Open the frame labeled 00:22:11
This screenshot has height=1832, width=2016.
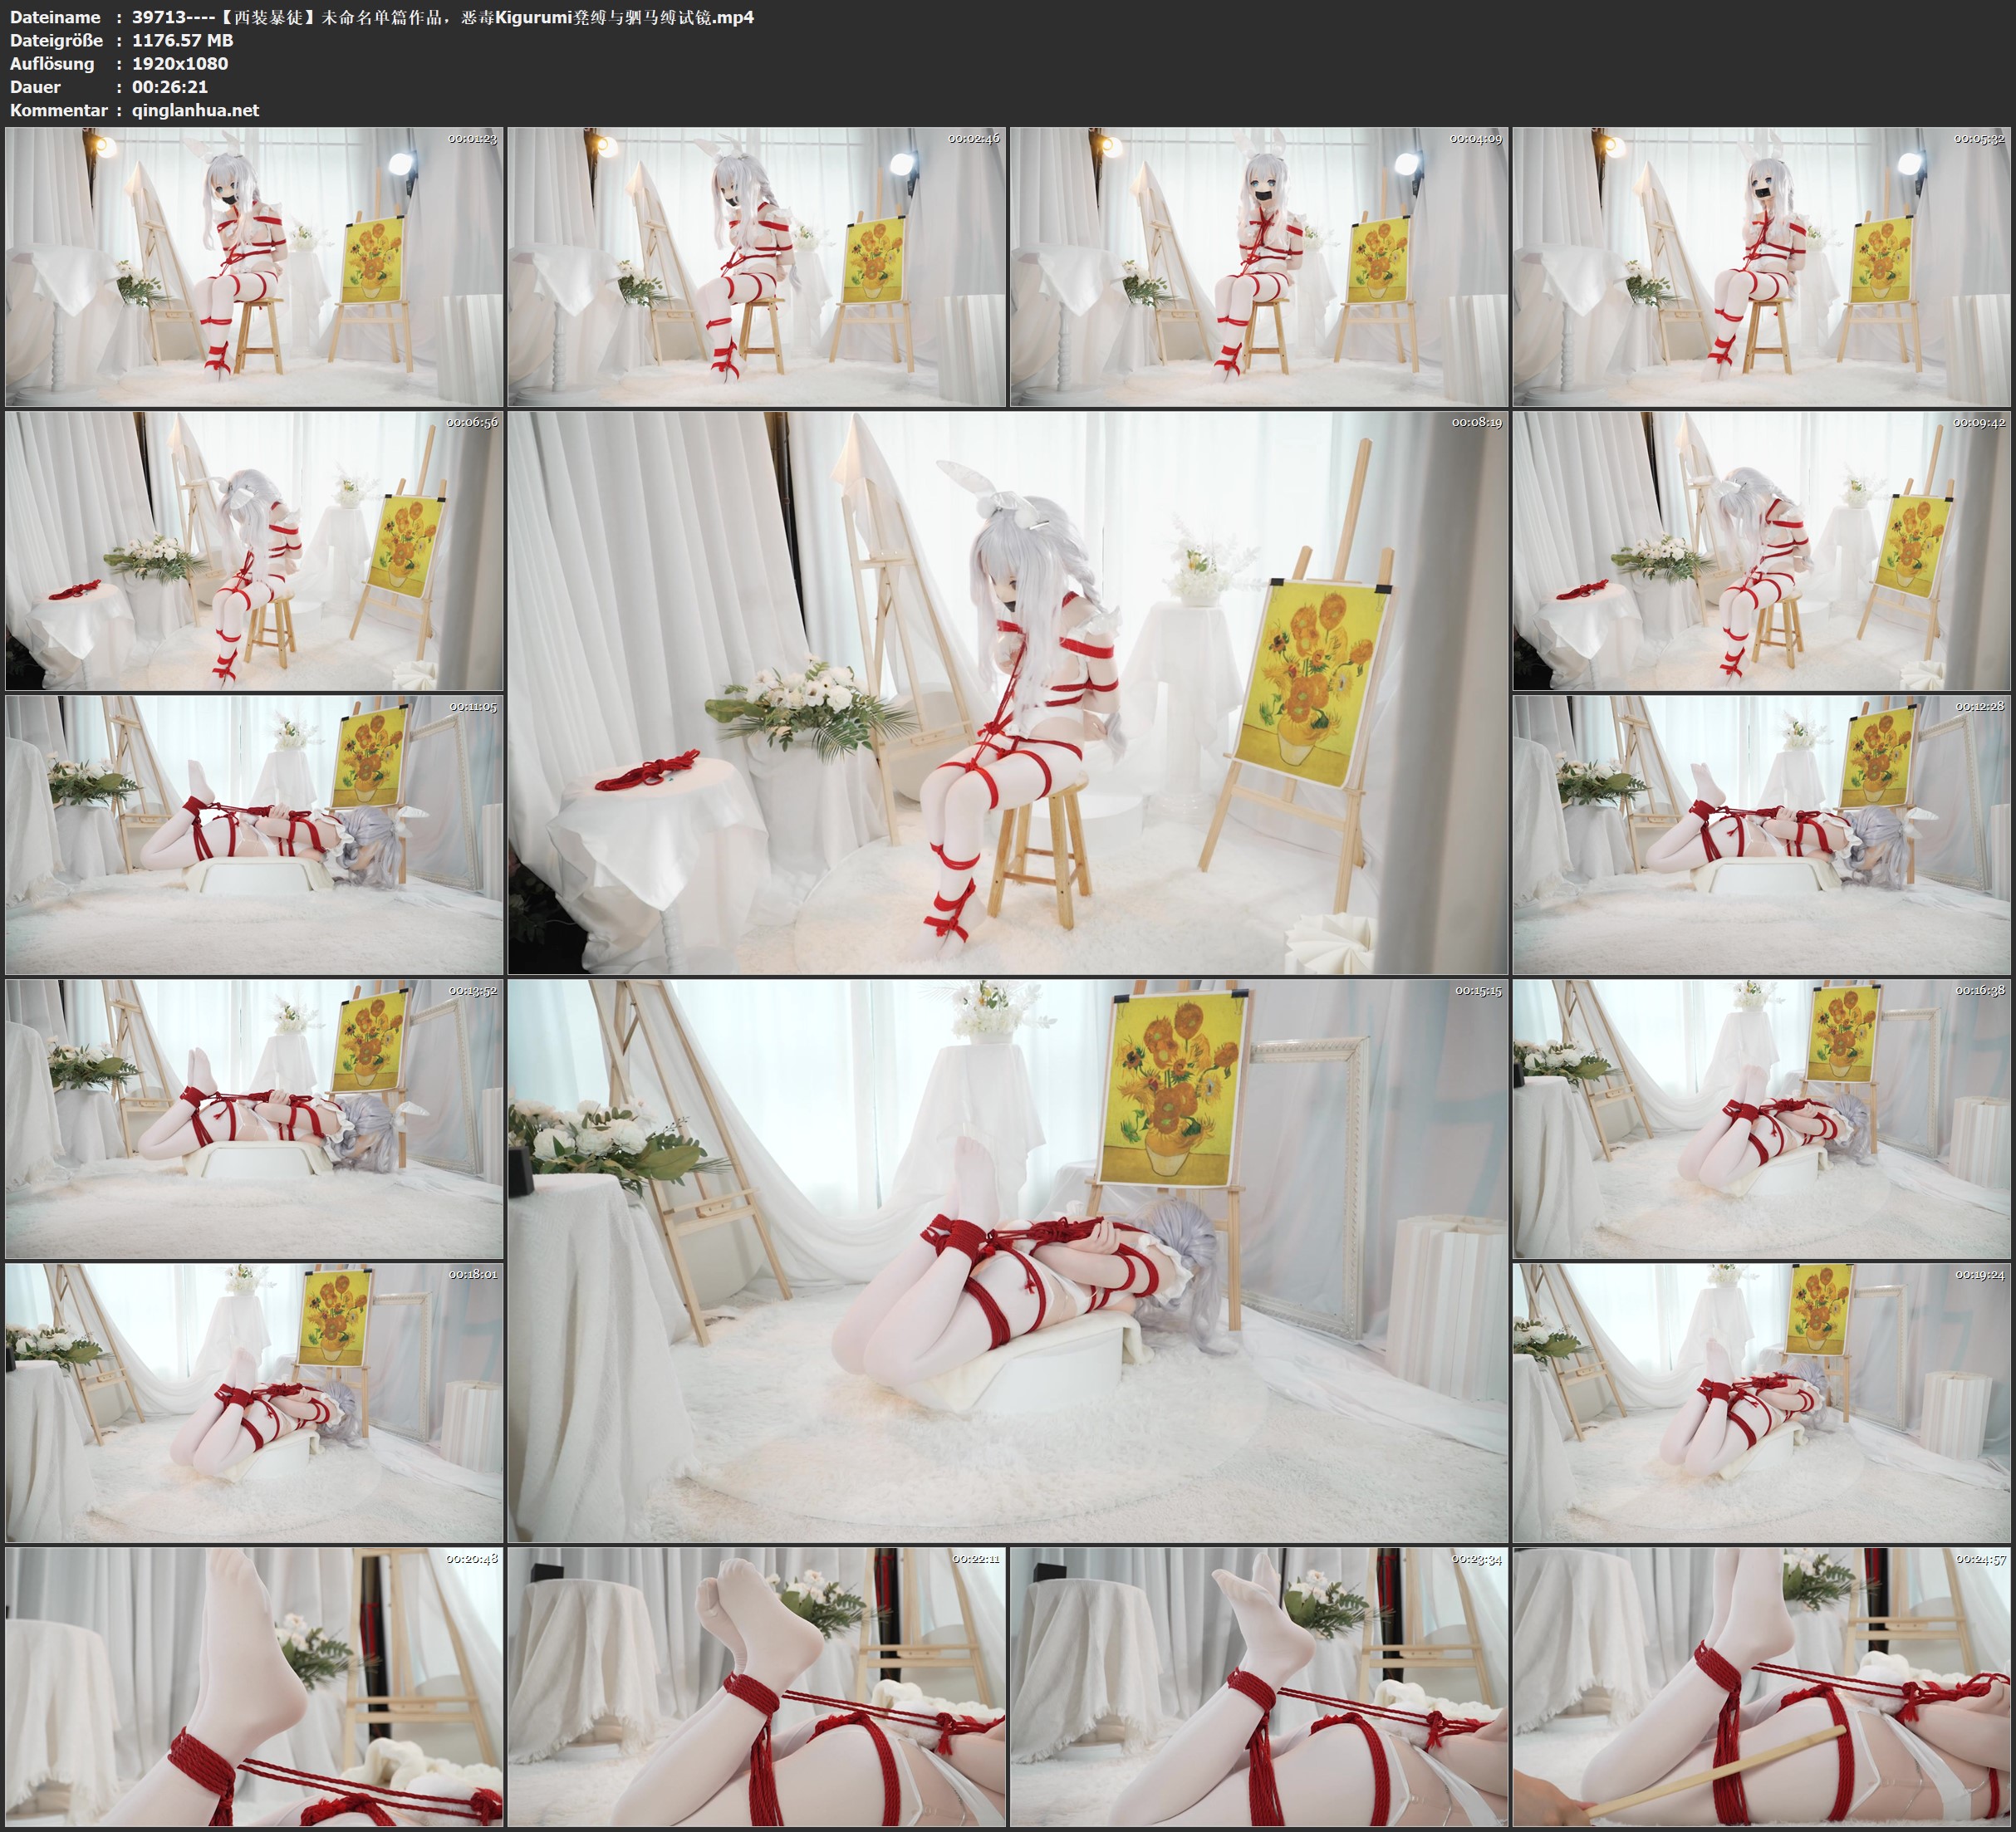756,1687
